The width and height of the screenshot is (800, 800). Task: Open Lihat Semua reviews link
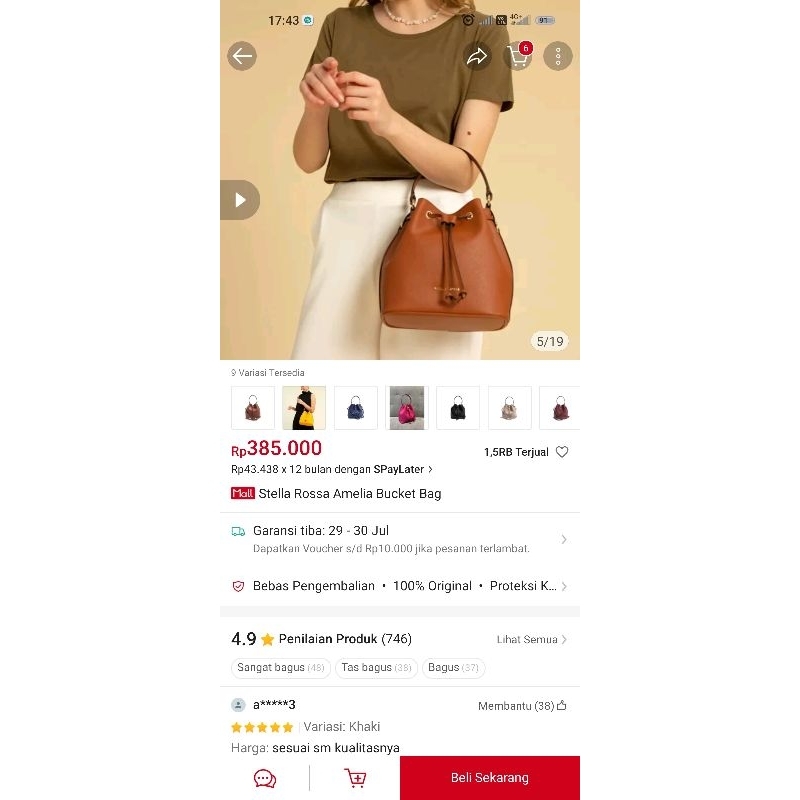(532, 639)
